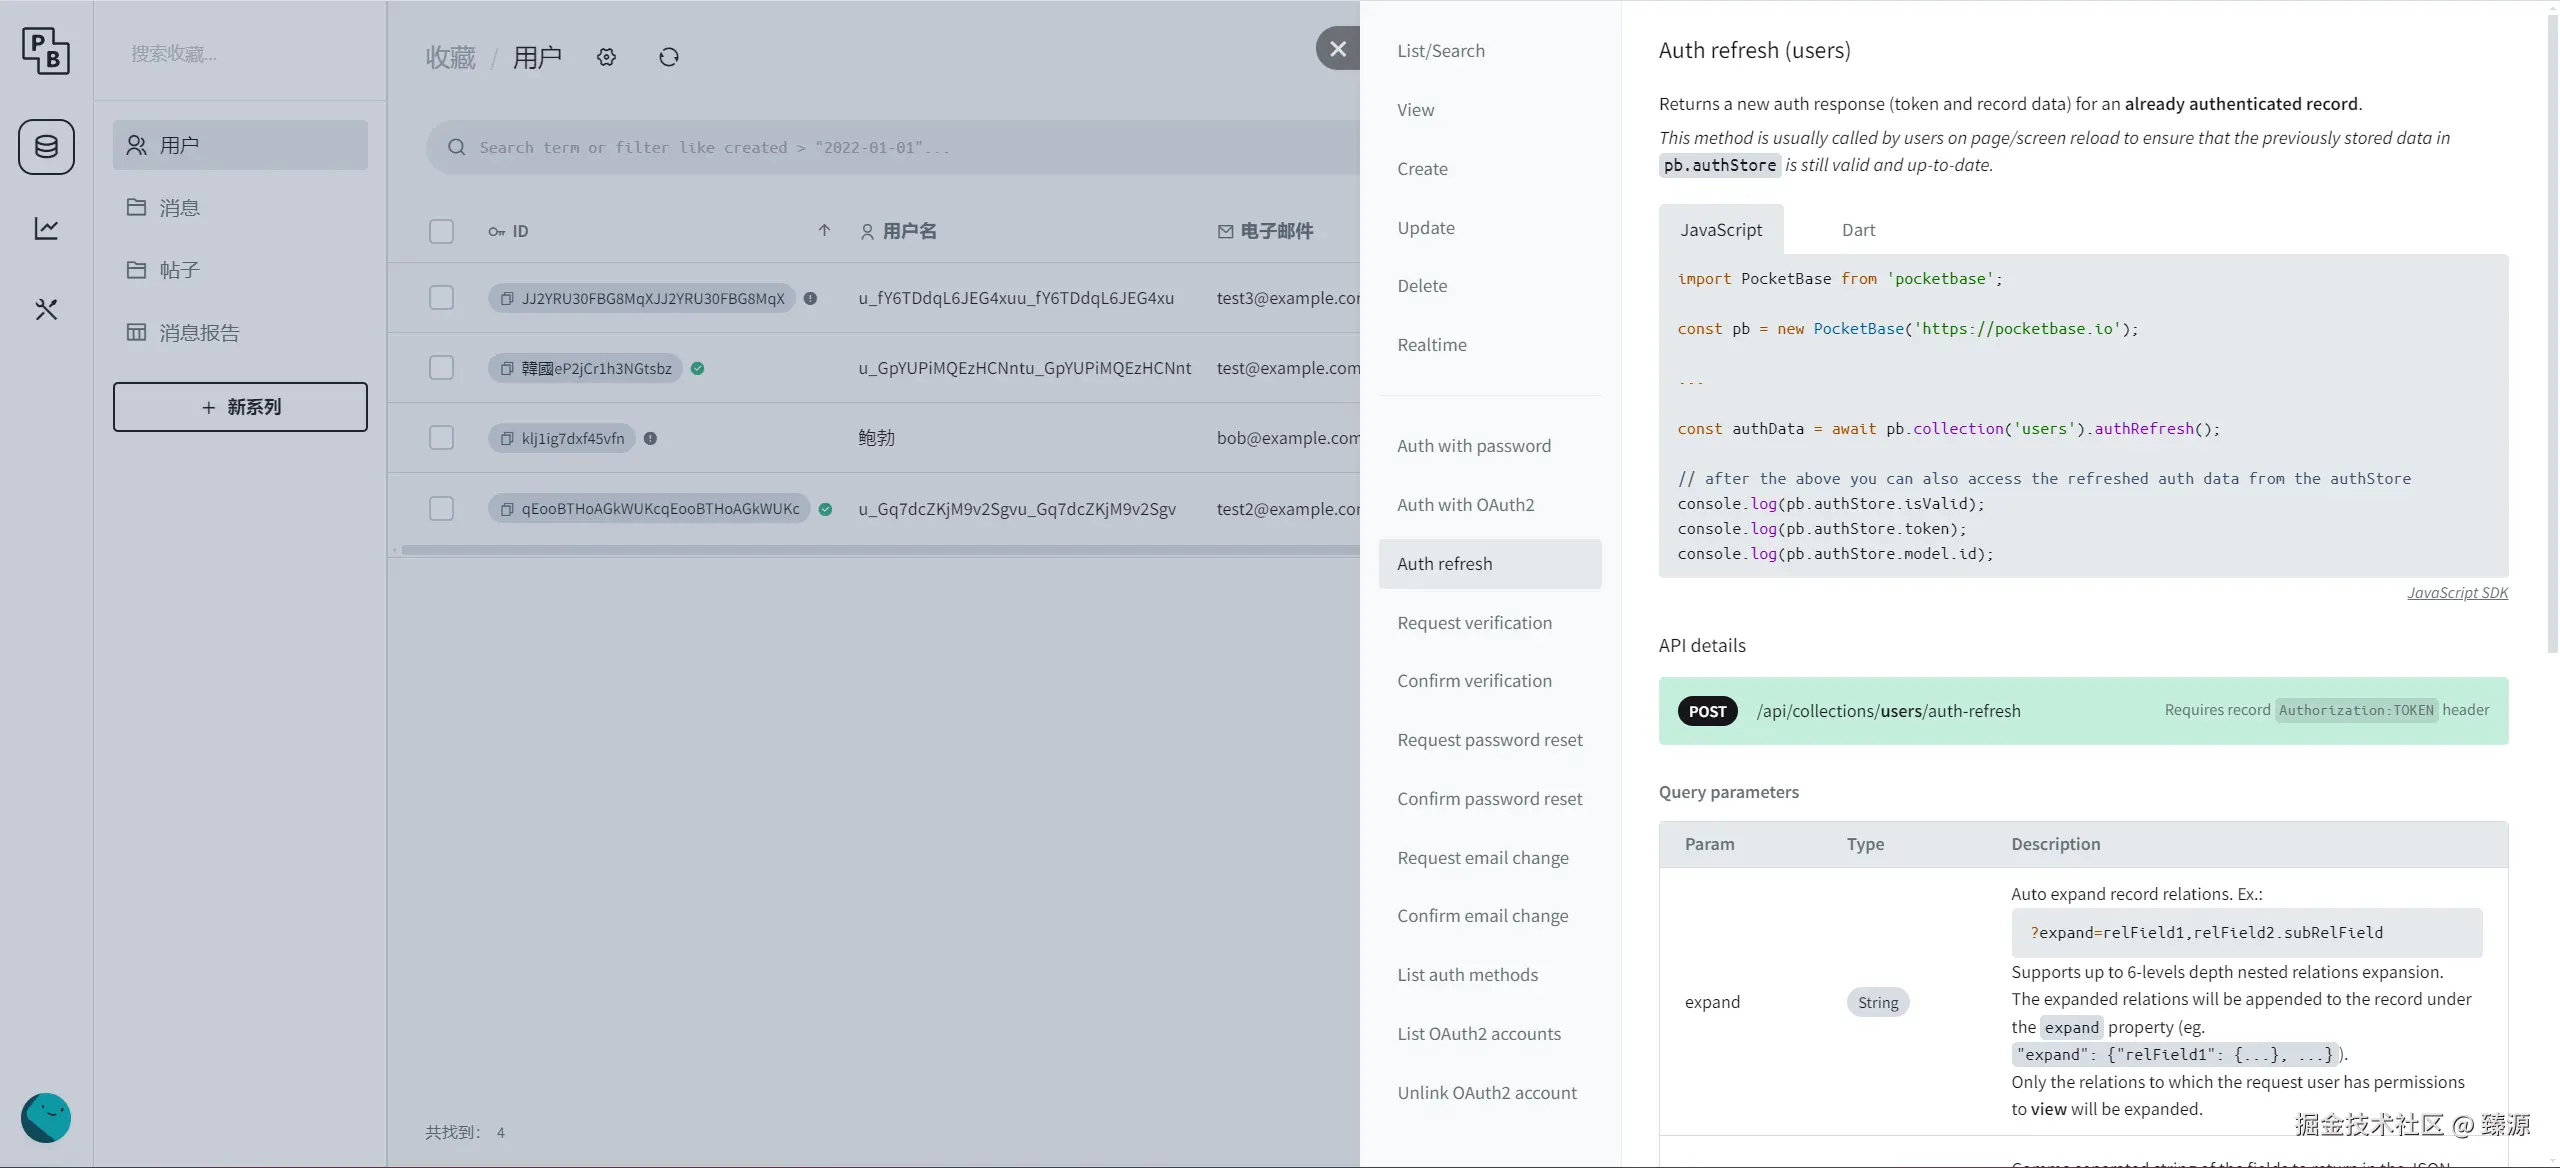Click the horizontal table scrollbar
Screen dimensions: 2560x1168
(880, 550)
